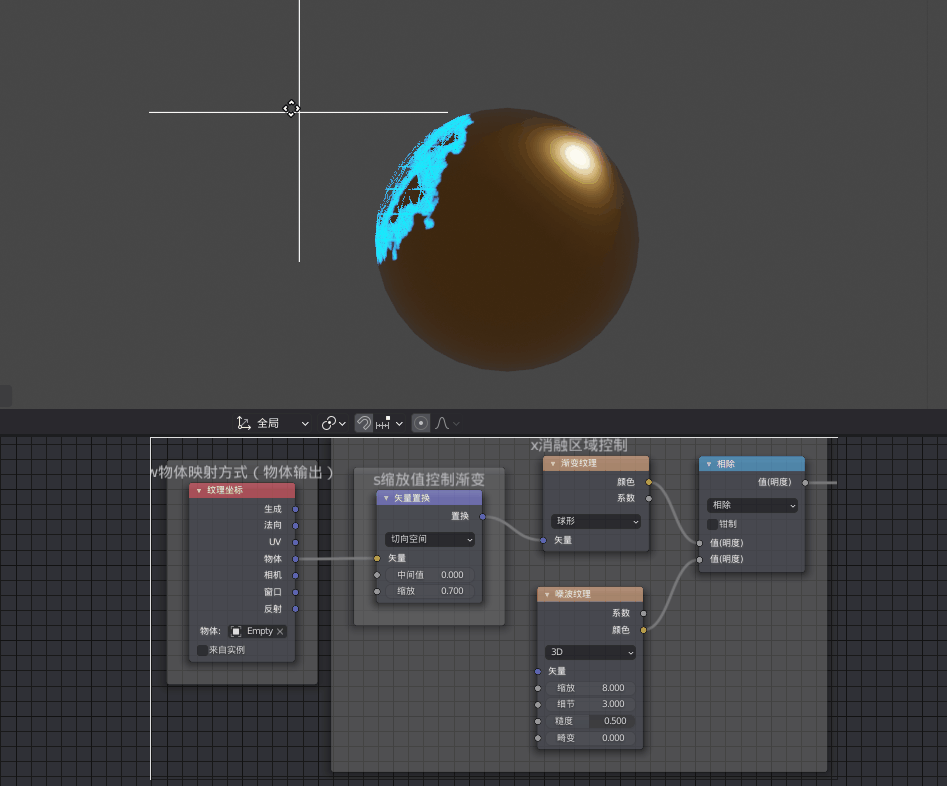Open the 3D dimensions dropdown
Viewport: 947px width, 786px height.
click(x=590, y=652)
